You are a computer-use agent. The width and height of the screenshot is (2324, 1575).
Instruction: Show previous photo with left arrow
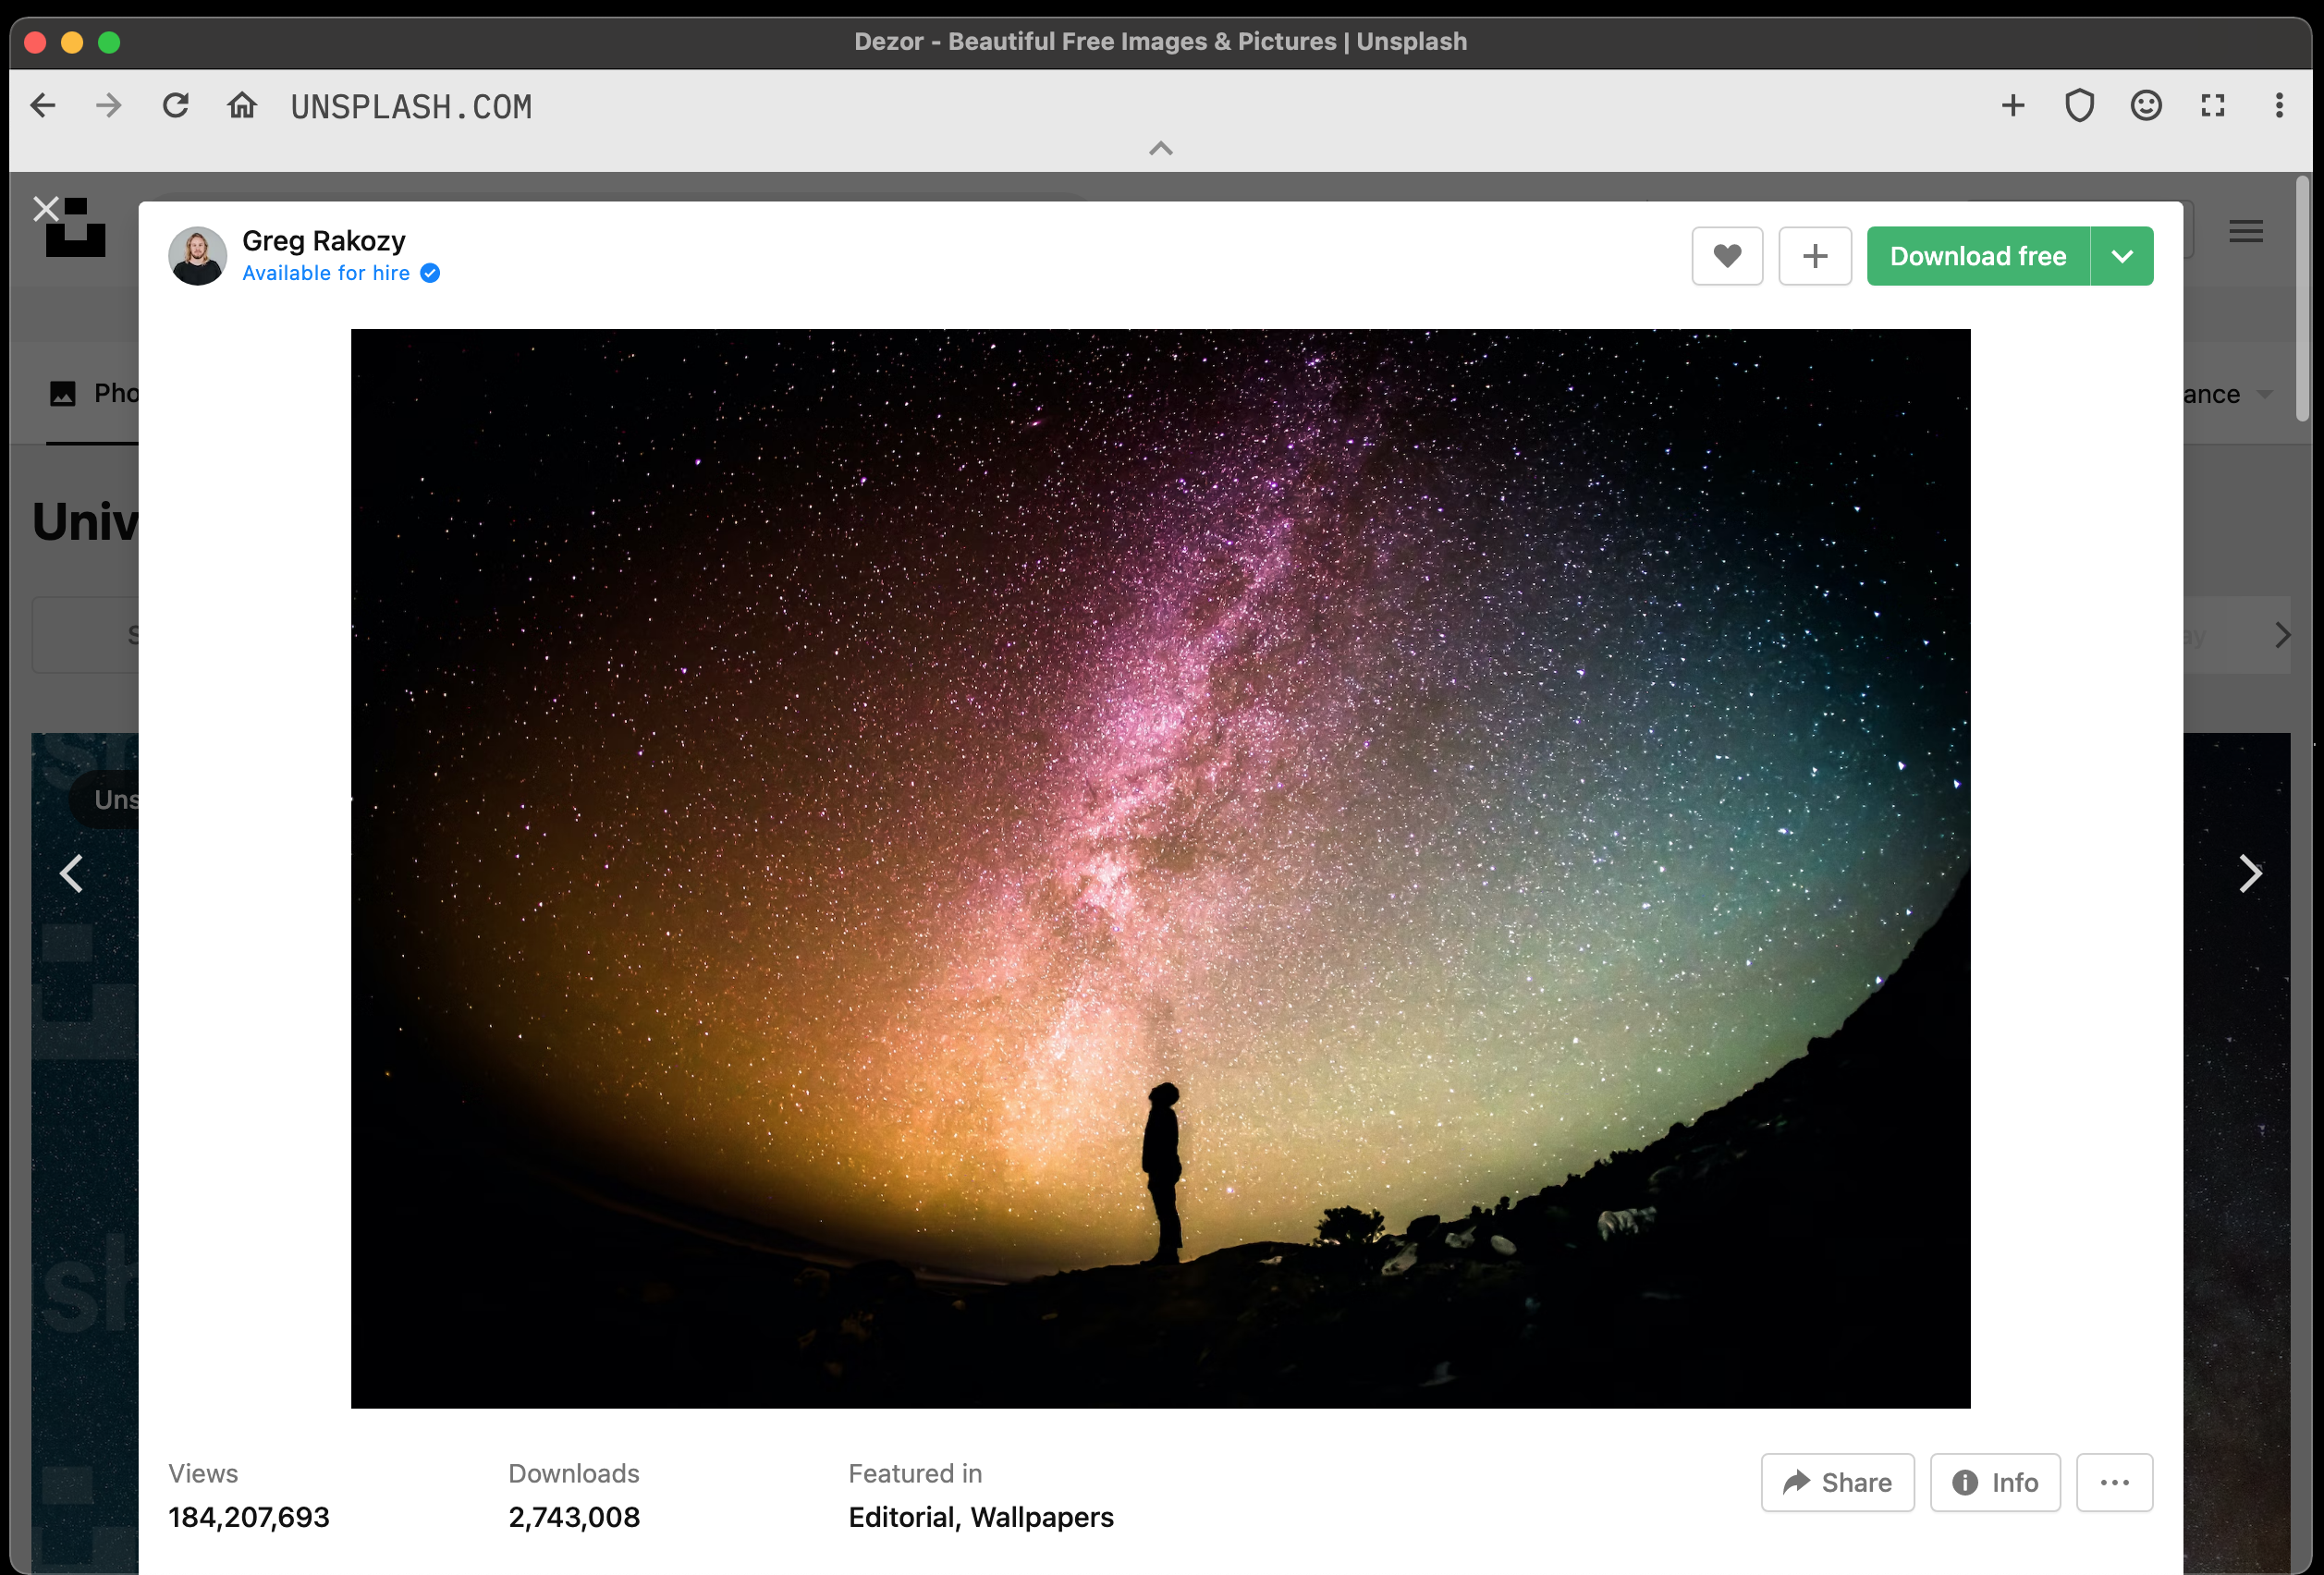71,873
